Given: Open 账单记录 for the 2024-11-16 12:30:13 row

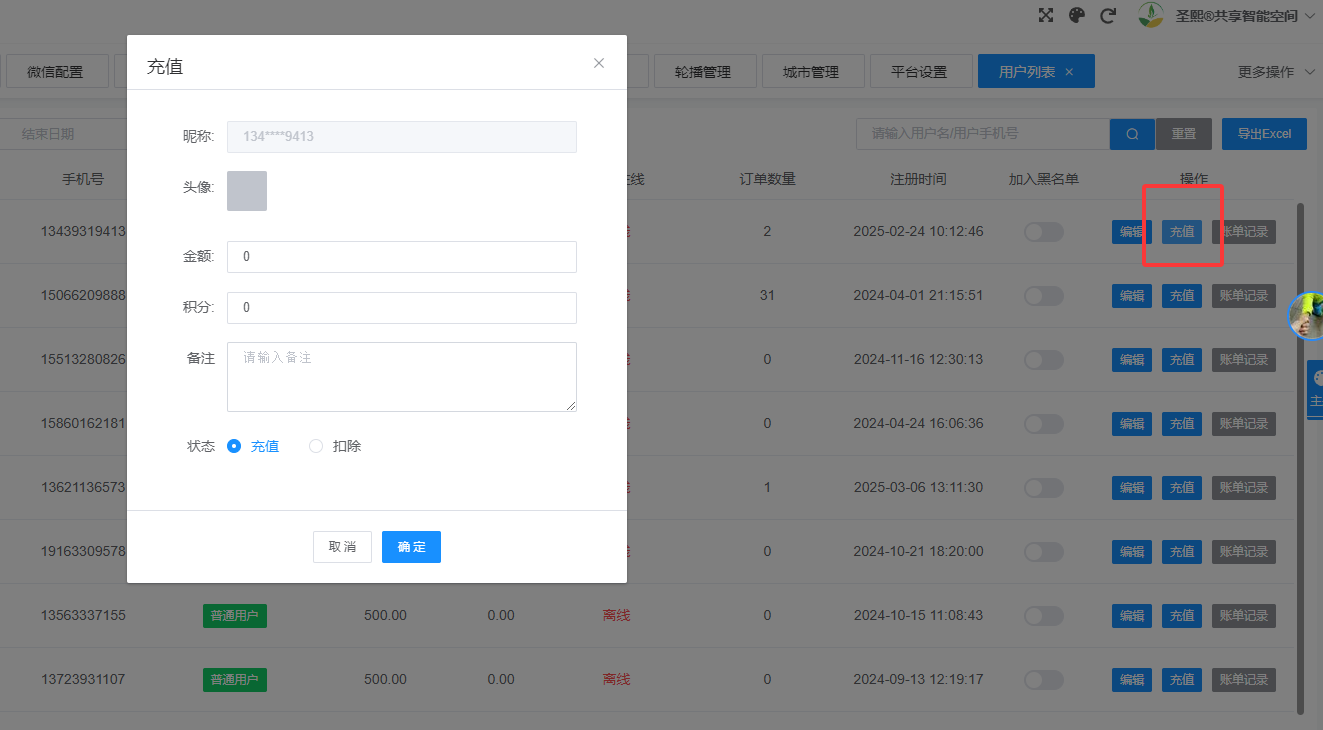Looking at the screenshot, I should [x=1244, y=360].
